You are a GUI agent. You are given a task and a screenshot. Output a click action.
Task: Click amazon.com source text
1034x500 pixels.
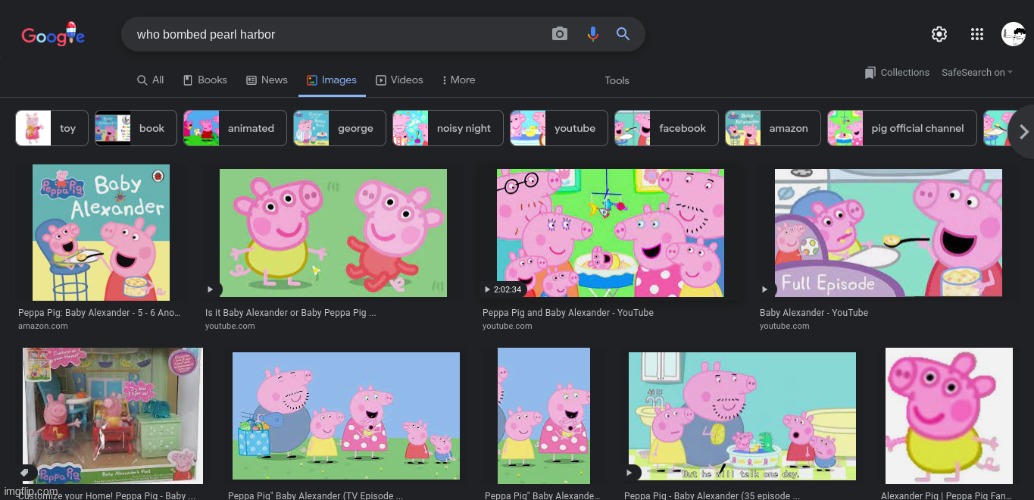pyautogui.click(x=43, y=326)
